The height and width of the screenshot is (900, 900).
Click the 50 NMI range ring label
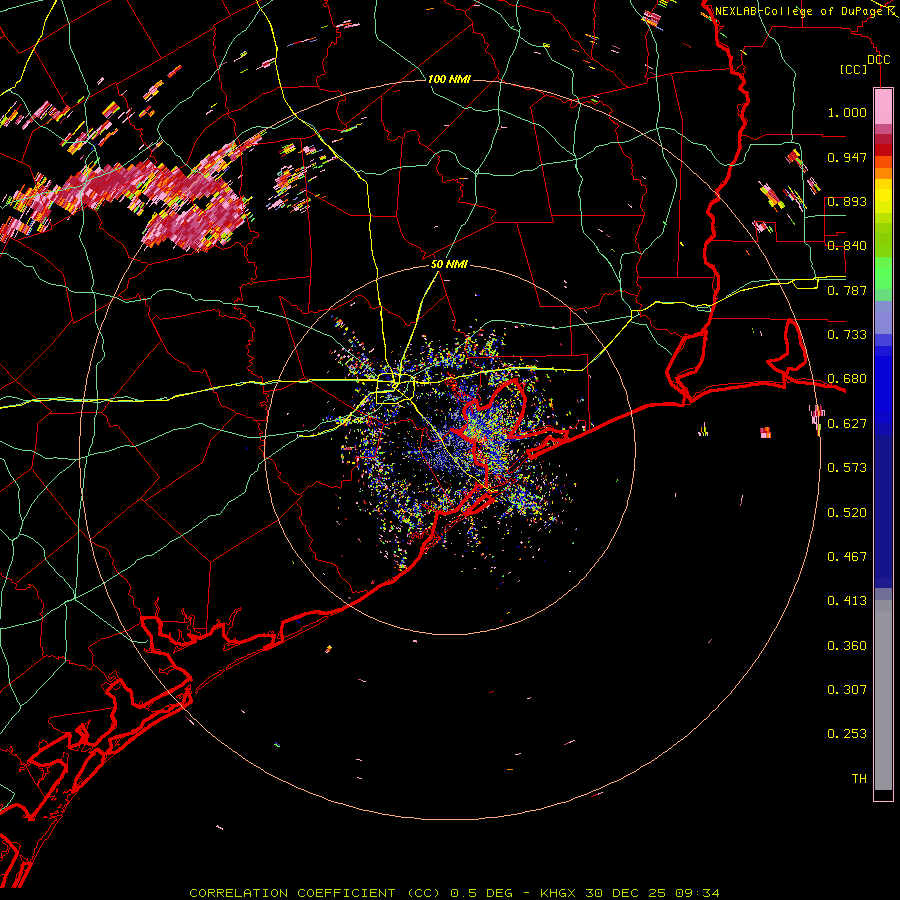tap(449, 264)
